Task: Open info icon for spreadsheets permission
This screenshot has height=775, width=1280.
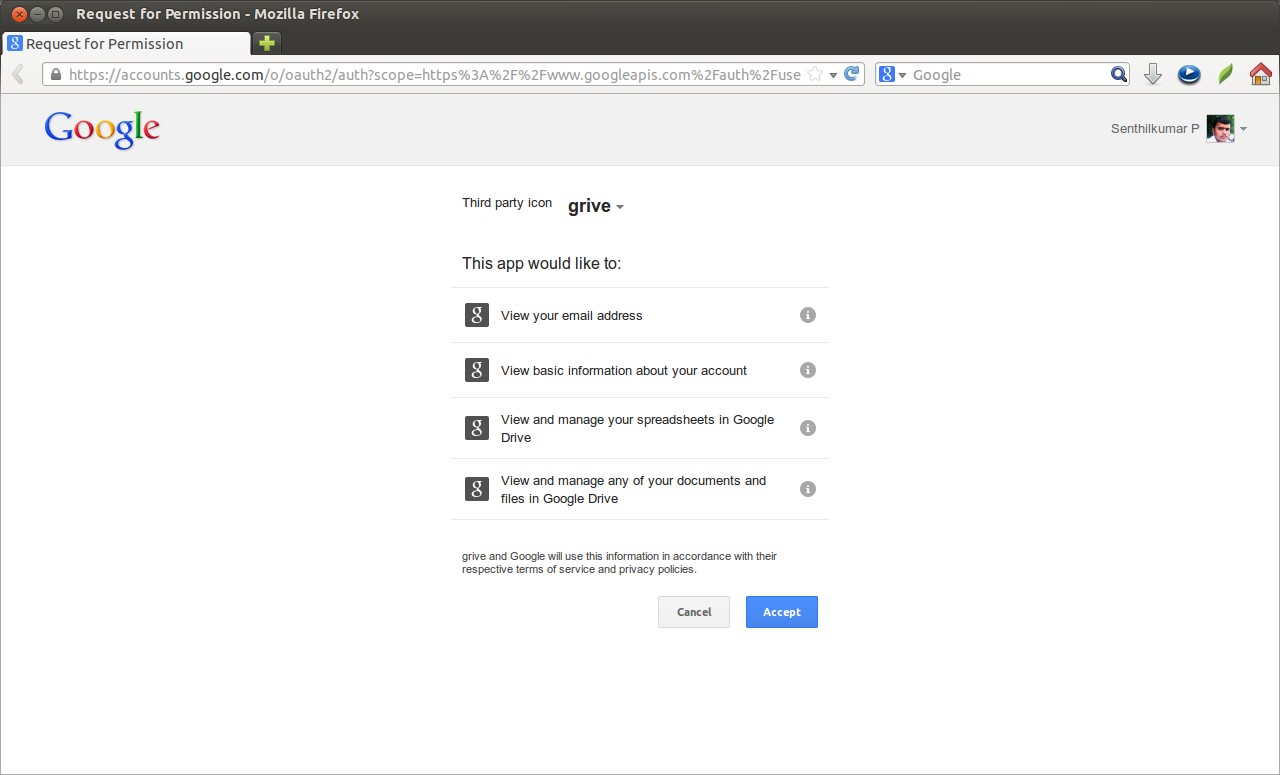Action: pyautogui.click(x=808, y=428)
